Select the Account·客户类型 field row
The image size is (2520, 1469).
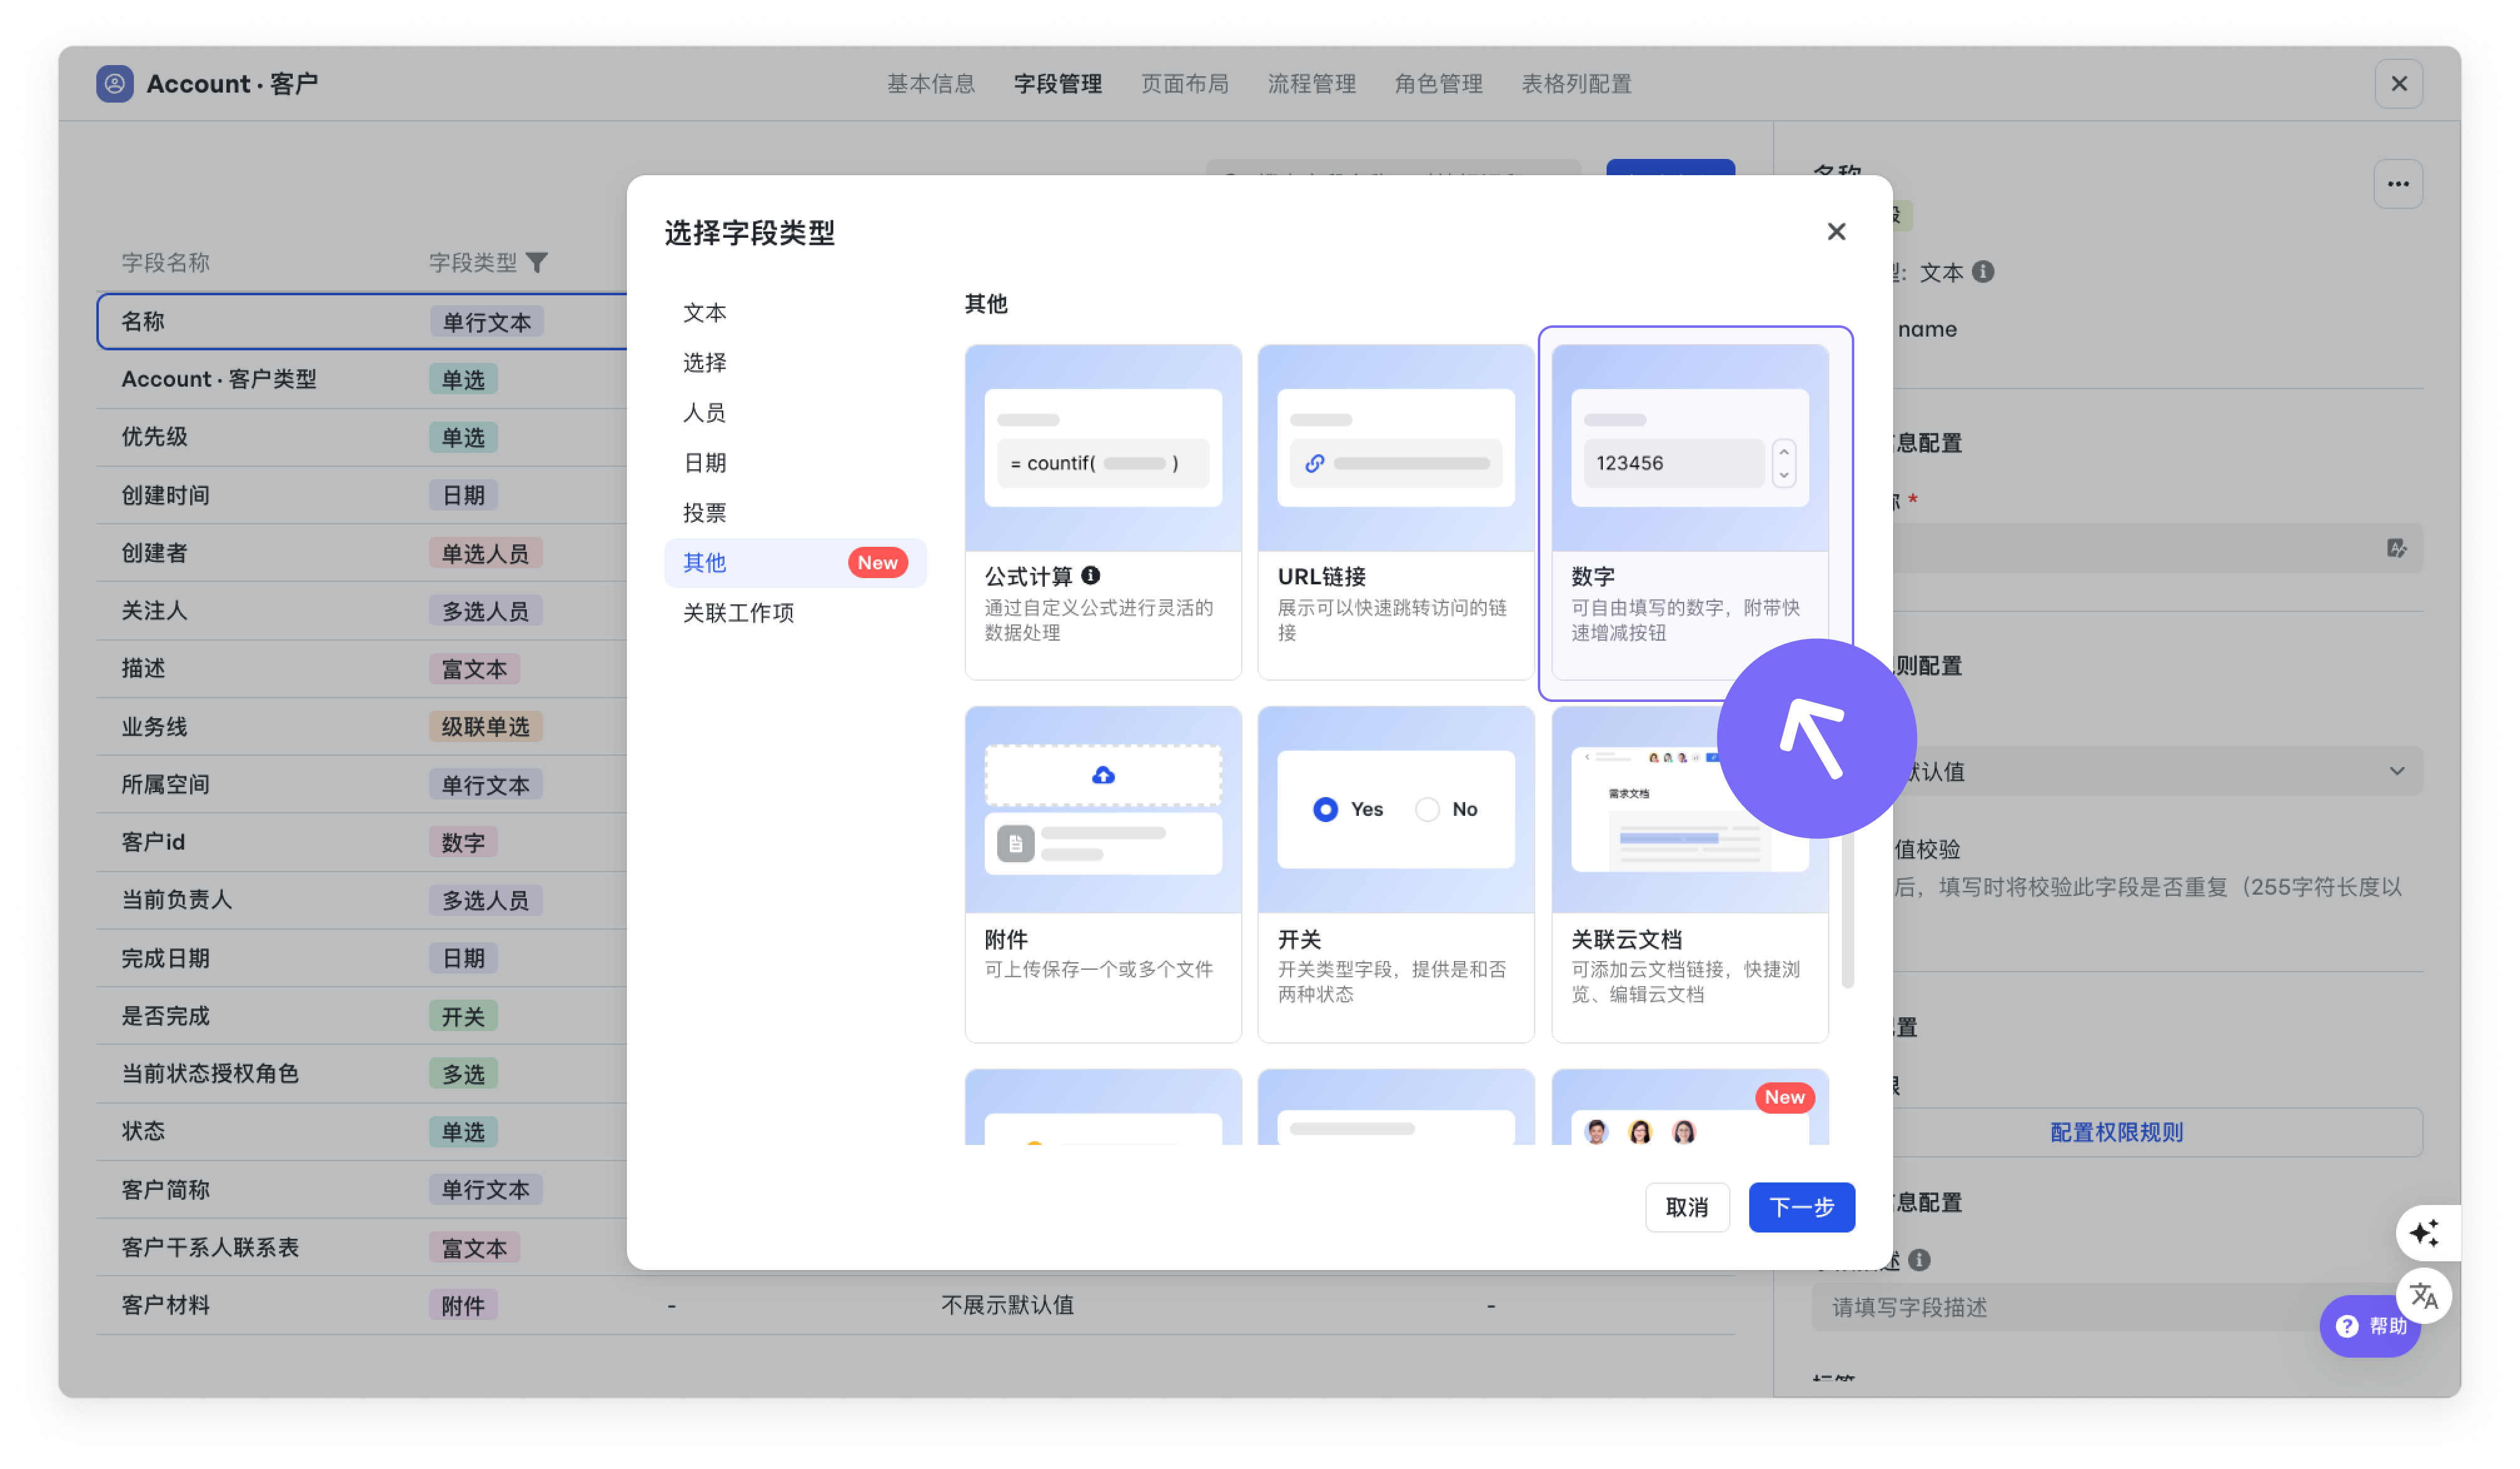pos(362,379)
